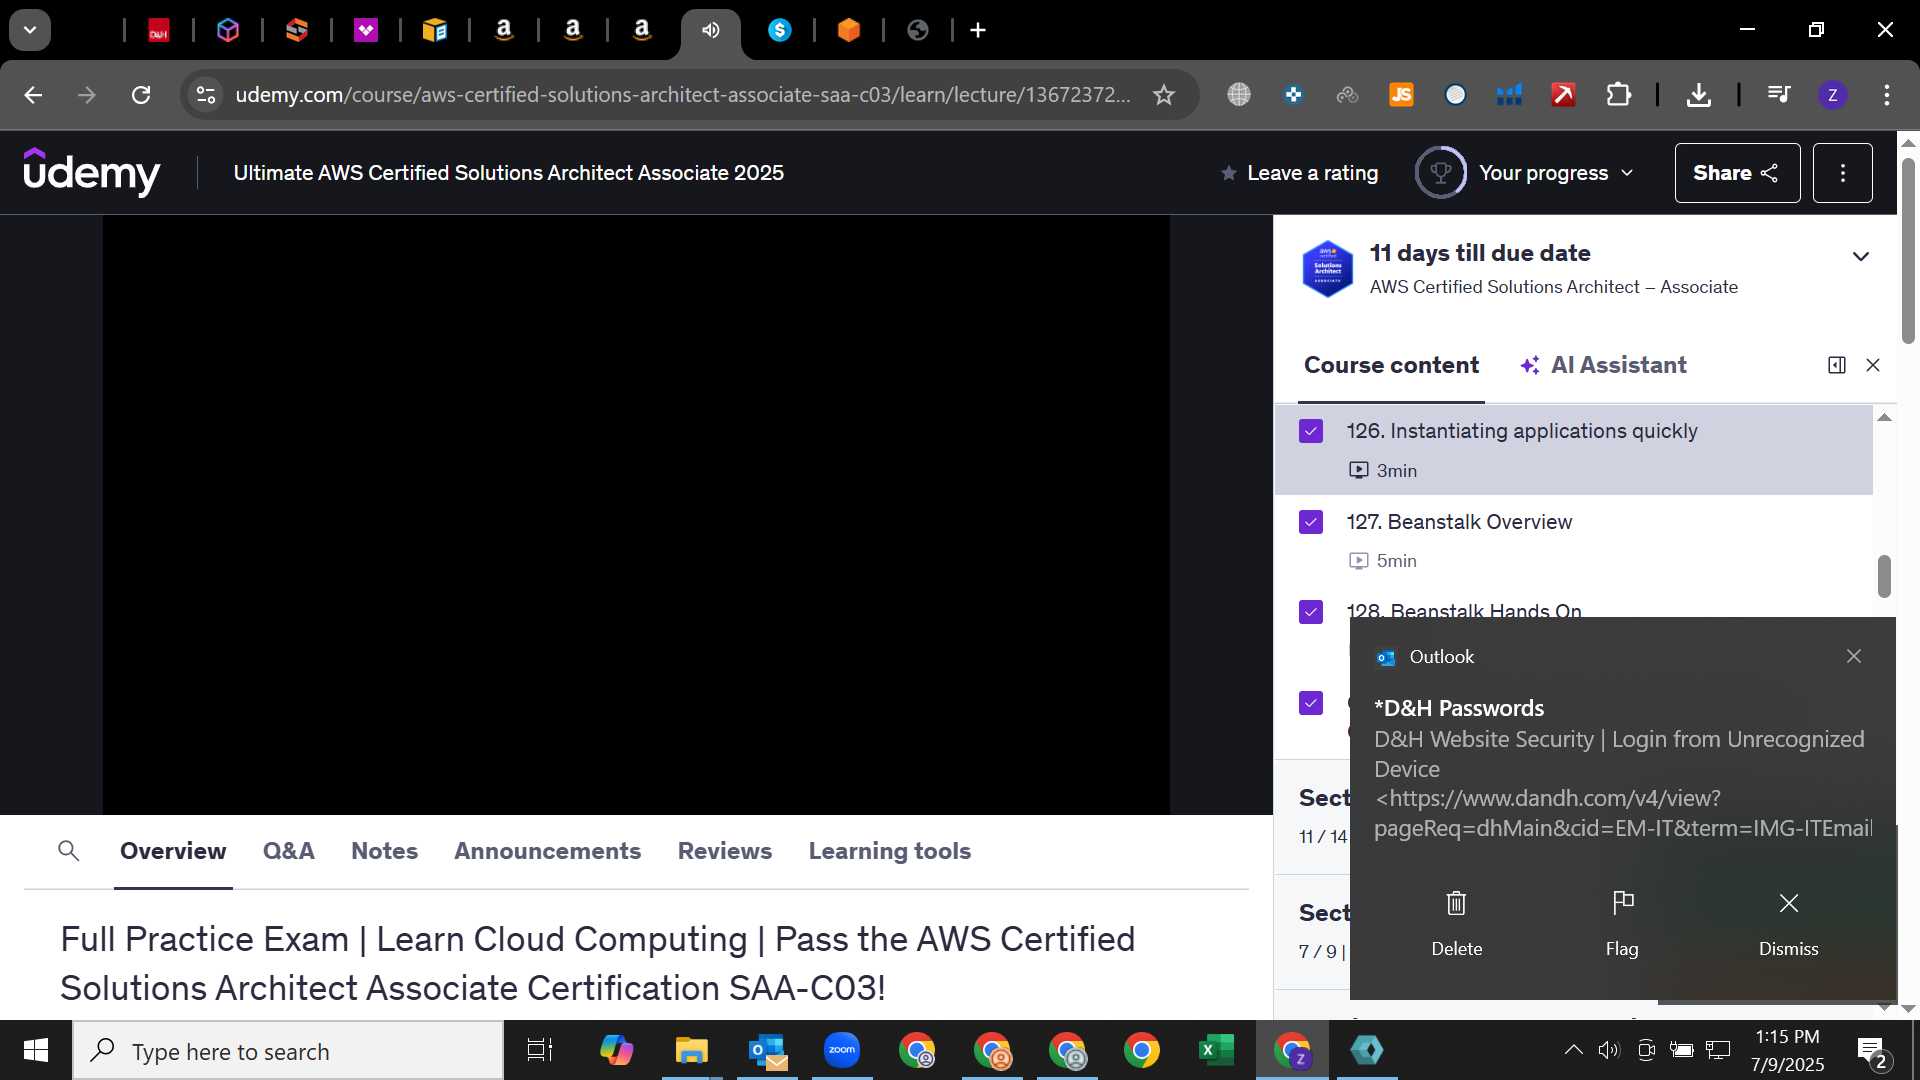Open Copilot from taskbar

pyautogui.click(x=616, y=1051)
